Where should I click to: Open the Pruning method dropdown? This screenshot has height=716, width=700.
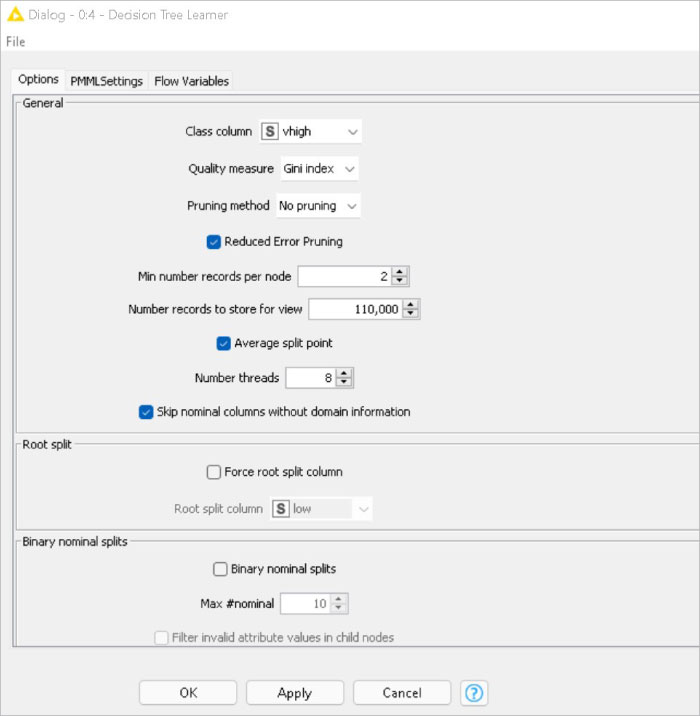pyautogui.click(x=350, y=206)
